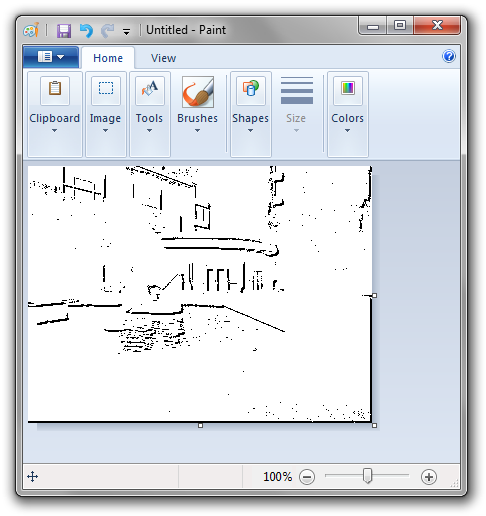Expand the Customize Quick Access Toolbar arrow
The height and width of the screenshot is (516, 486).
pos(126,32)
